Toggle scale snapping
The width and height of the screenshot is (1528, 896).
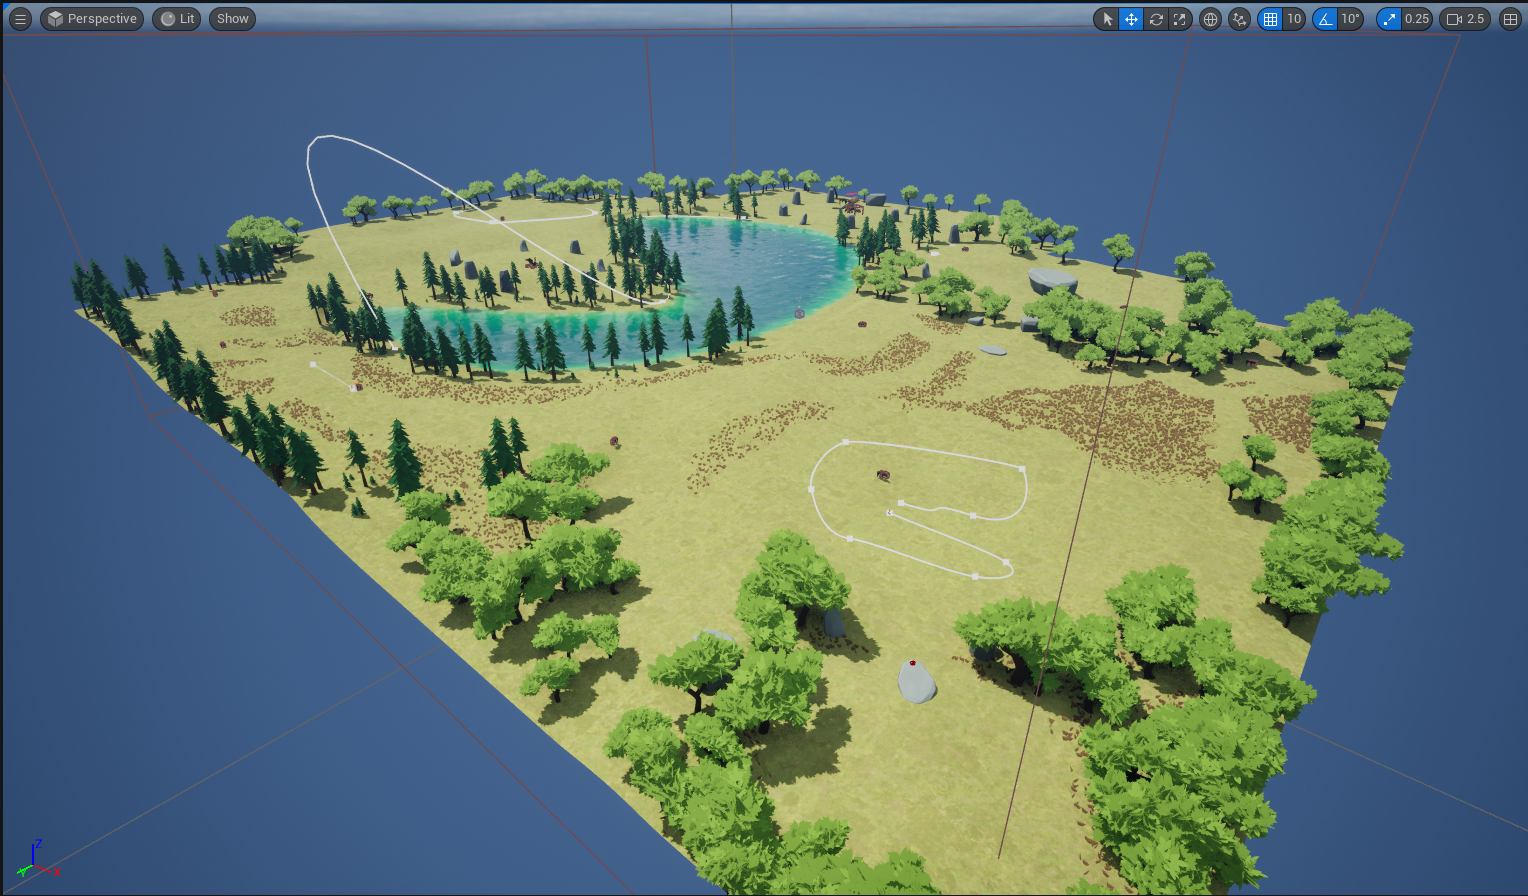(x=1389, y=19)
